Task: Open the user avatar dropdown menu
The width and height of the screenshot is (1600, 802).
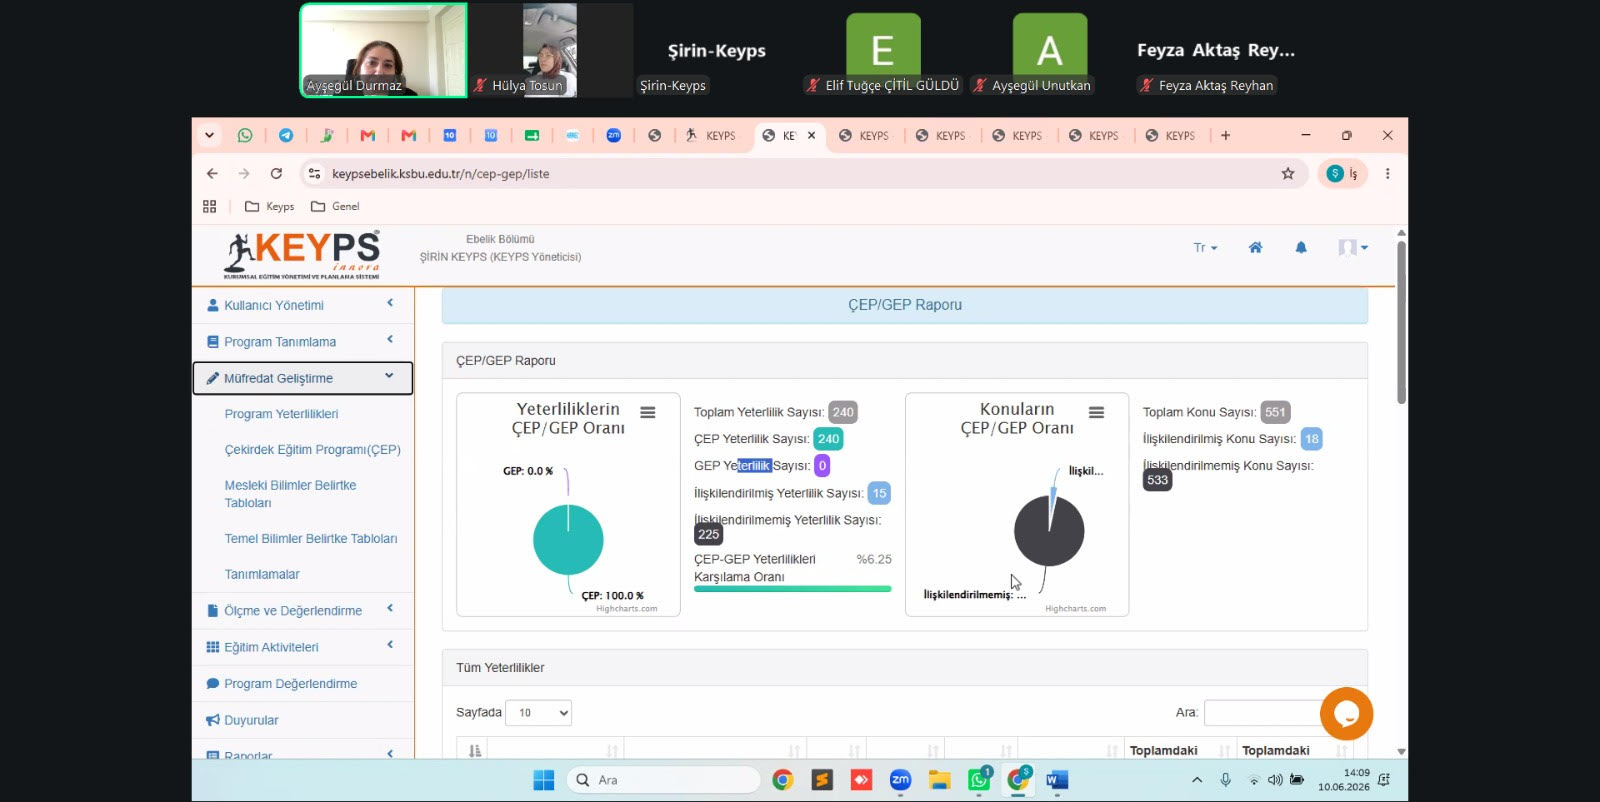Action: (x=1353, y=247)
